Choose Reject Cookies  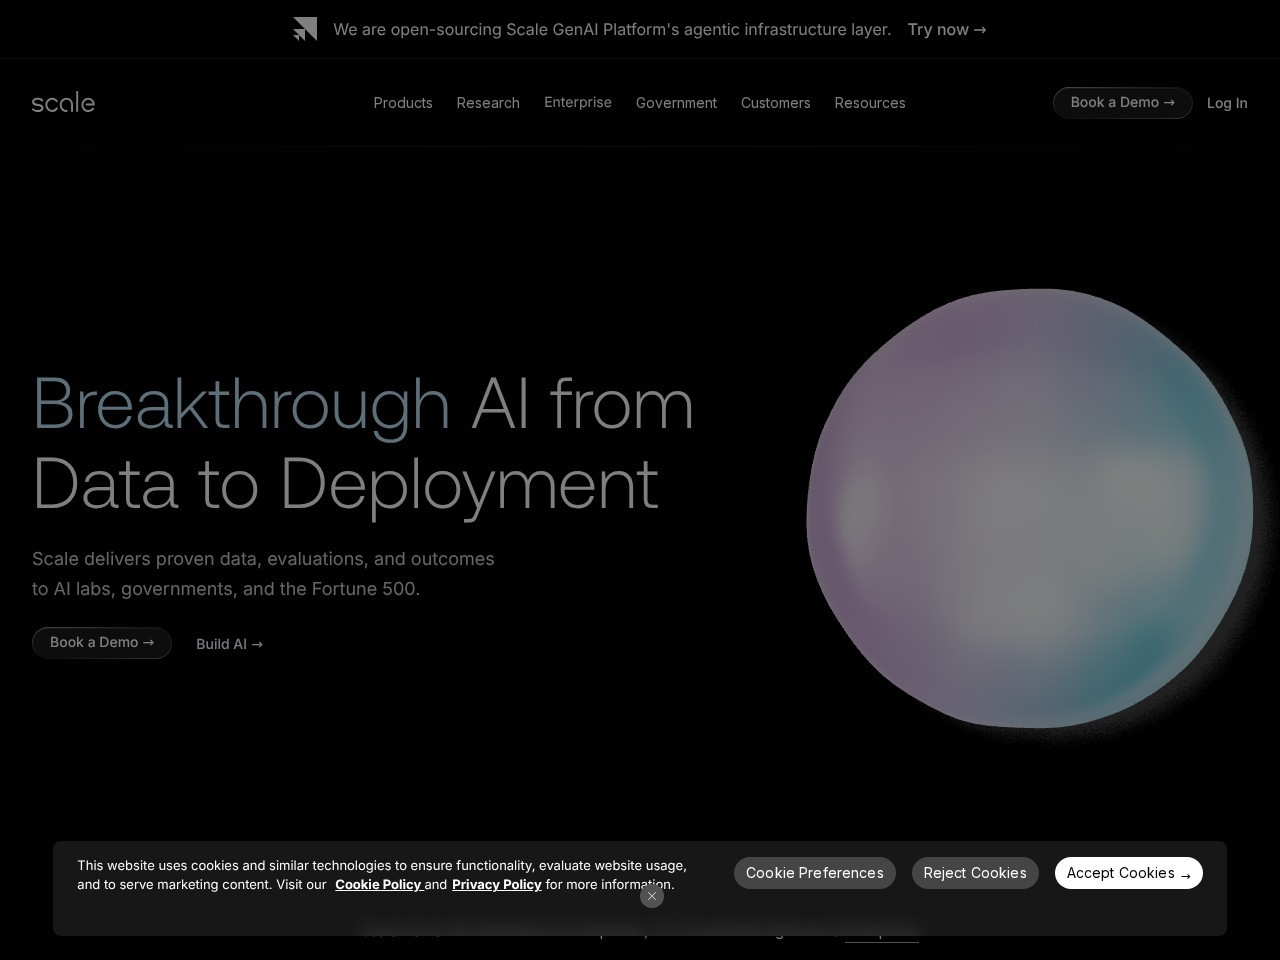point(975,873)
